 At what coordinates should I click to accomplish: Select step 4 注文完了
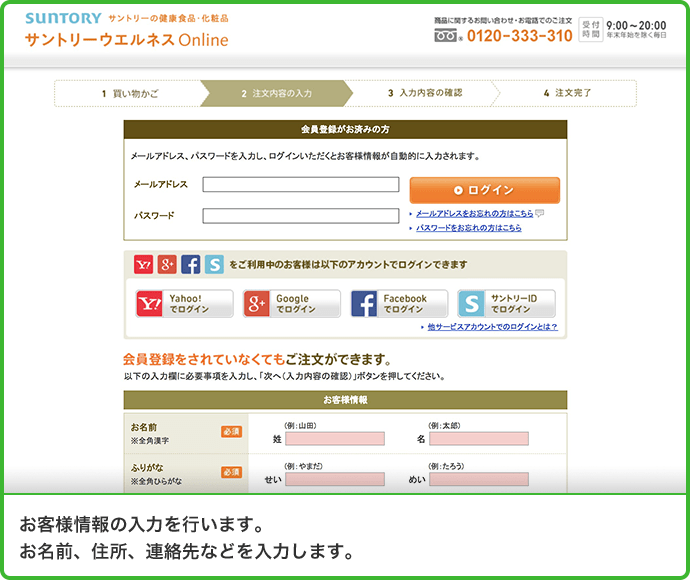point(568,93)
